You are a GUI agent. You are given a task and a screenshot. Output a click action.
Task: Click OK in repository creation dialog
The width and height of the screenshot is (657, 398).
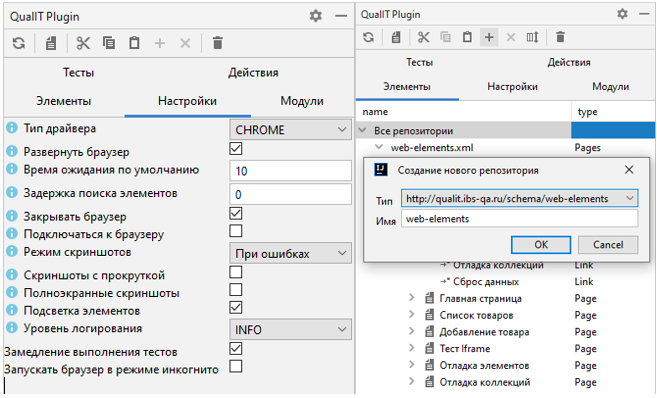pos(541,245)
